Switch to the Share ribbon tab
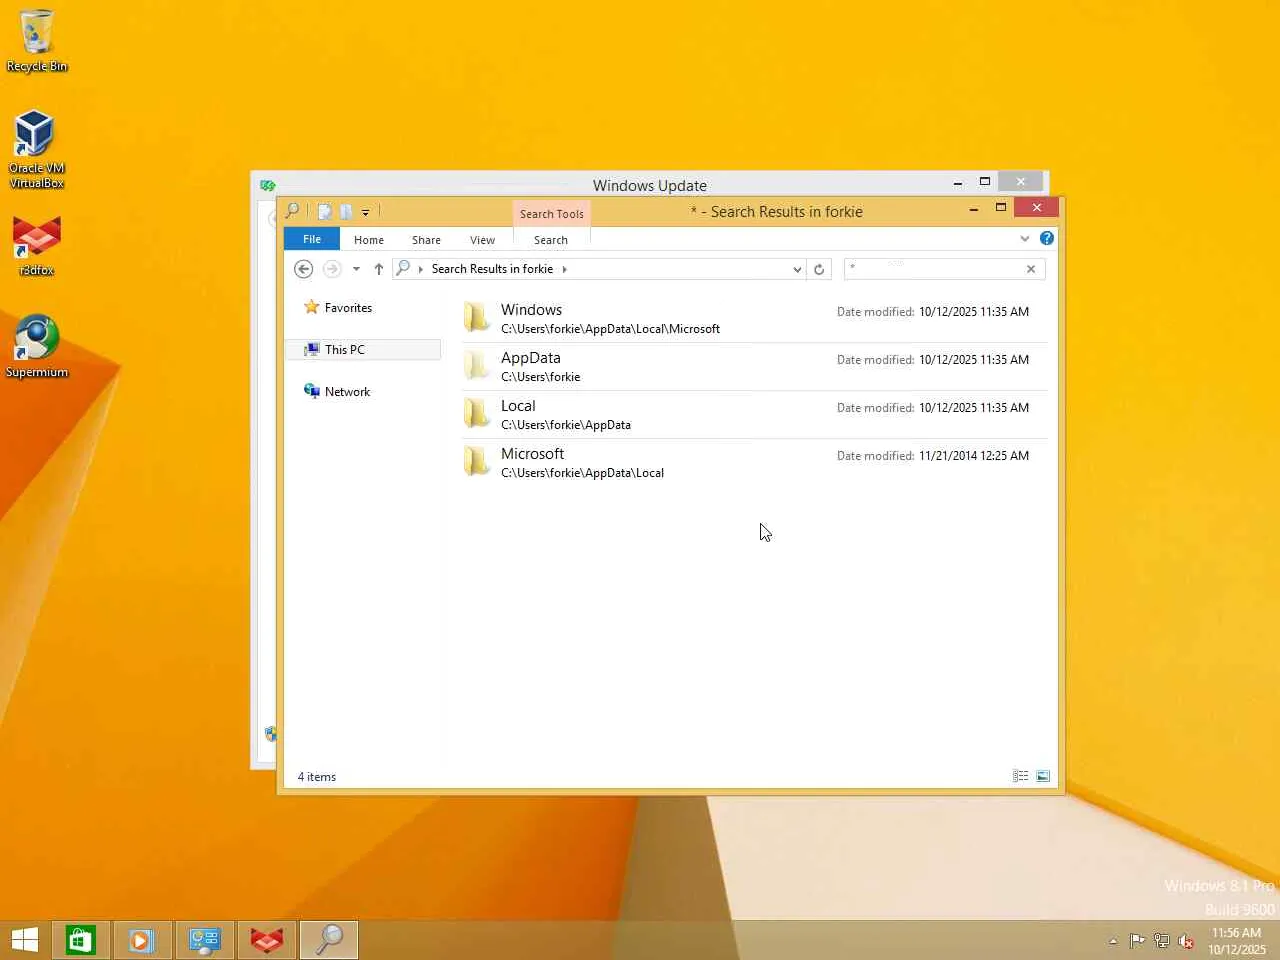This screenshot has height=960, width=1280. [426, 240]
